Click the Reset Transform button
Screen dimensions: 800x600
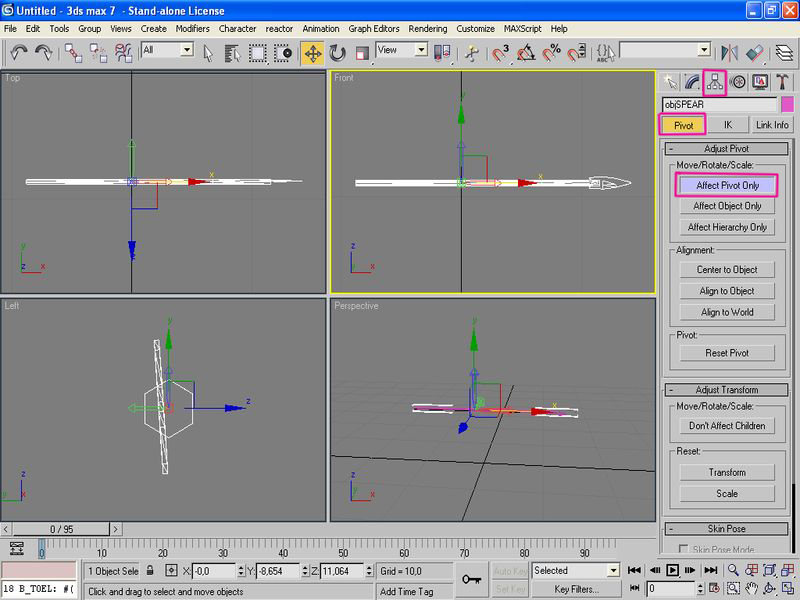[x=727, y=472]
